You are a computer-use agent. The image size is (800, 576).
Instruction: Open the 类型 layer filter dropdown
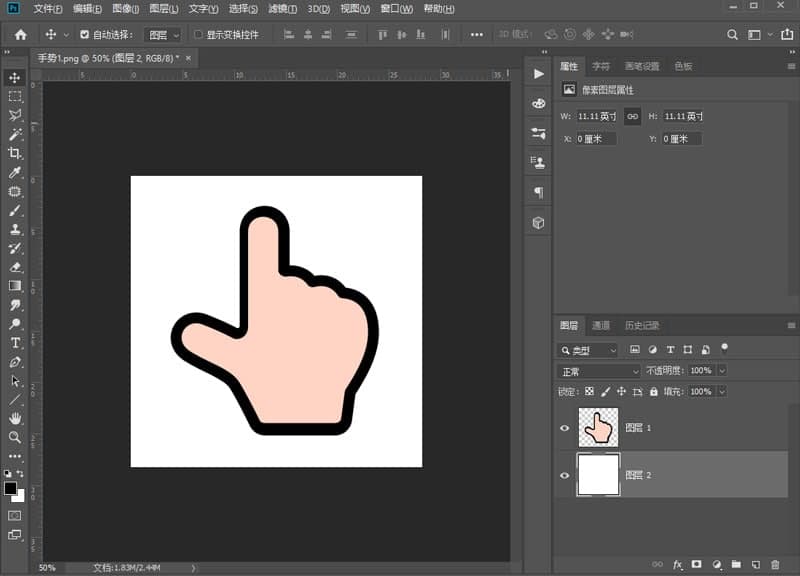coord(588,350)
